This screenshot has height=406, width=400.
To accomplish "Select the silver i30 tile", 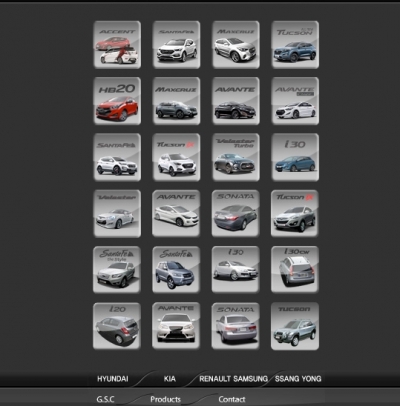I will [x=236, y=270].
